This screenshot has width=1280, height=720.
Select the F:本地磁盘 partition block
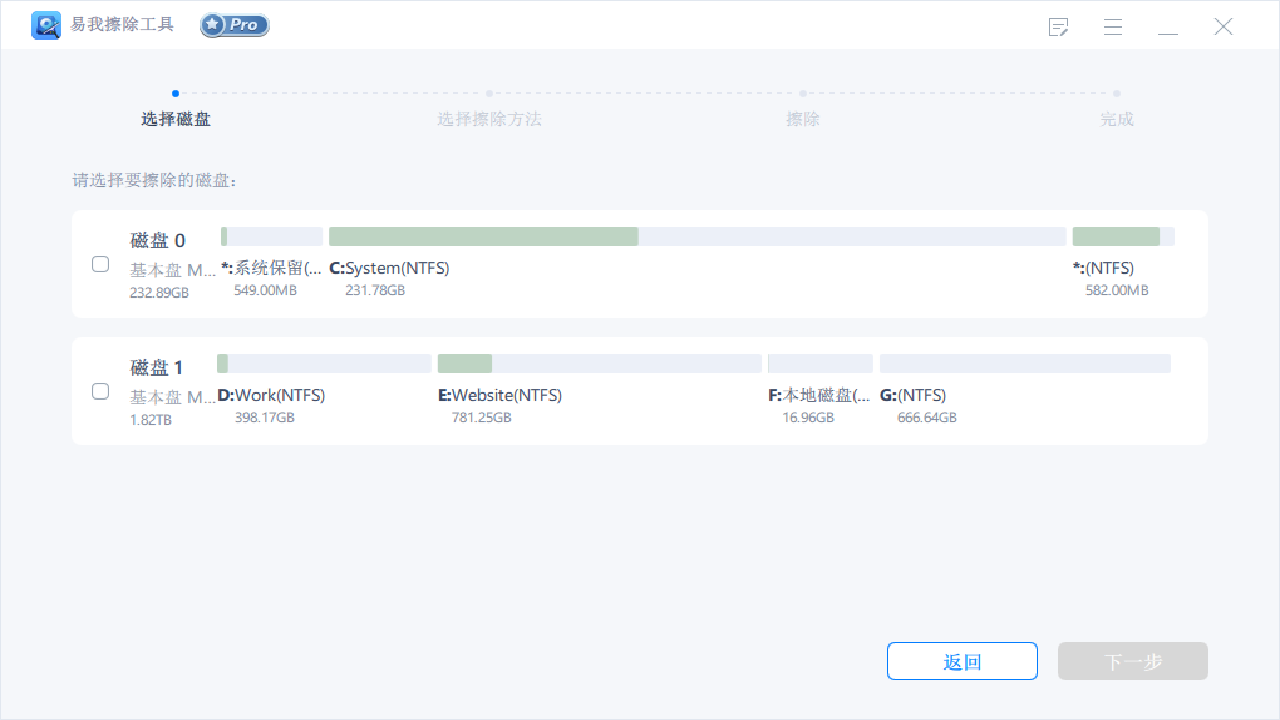pyautogui.click(x=820, y=363)
